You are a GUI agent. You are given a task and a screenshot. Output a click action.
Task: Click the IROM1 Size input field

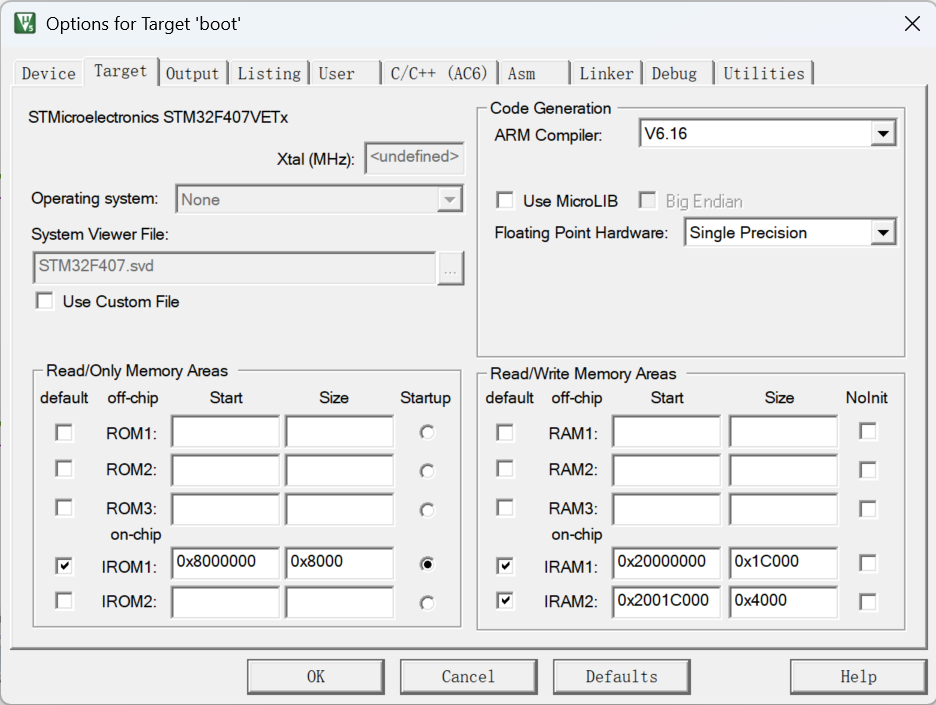click(338, 563)
